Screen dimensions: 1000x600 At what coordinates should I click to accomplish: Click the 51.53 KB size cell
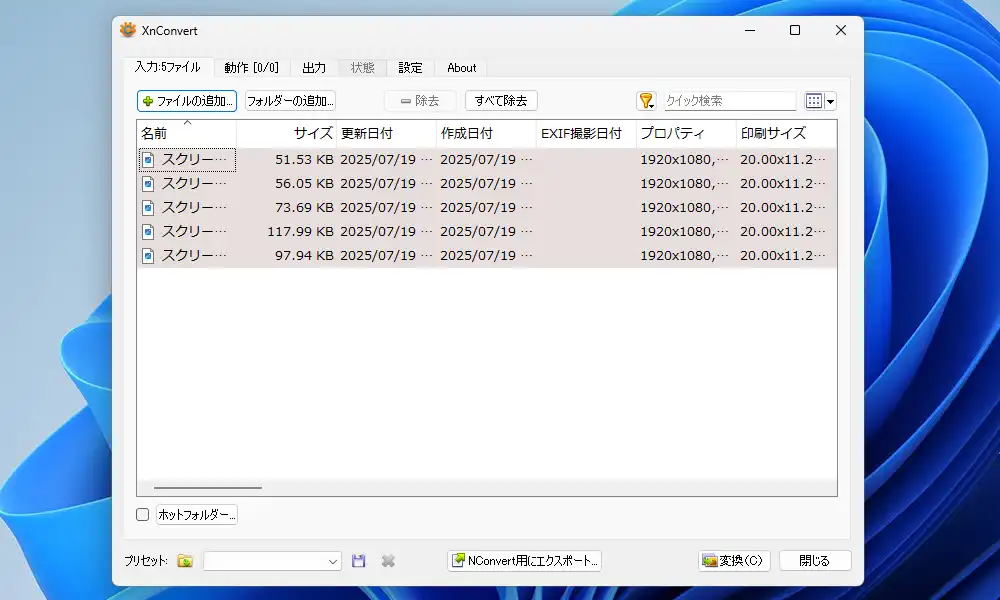click(x=304, y=159)
